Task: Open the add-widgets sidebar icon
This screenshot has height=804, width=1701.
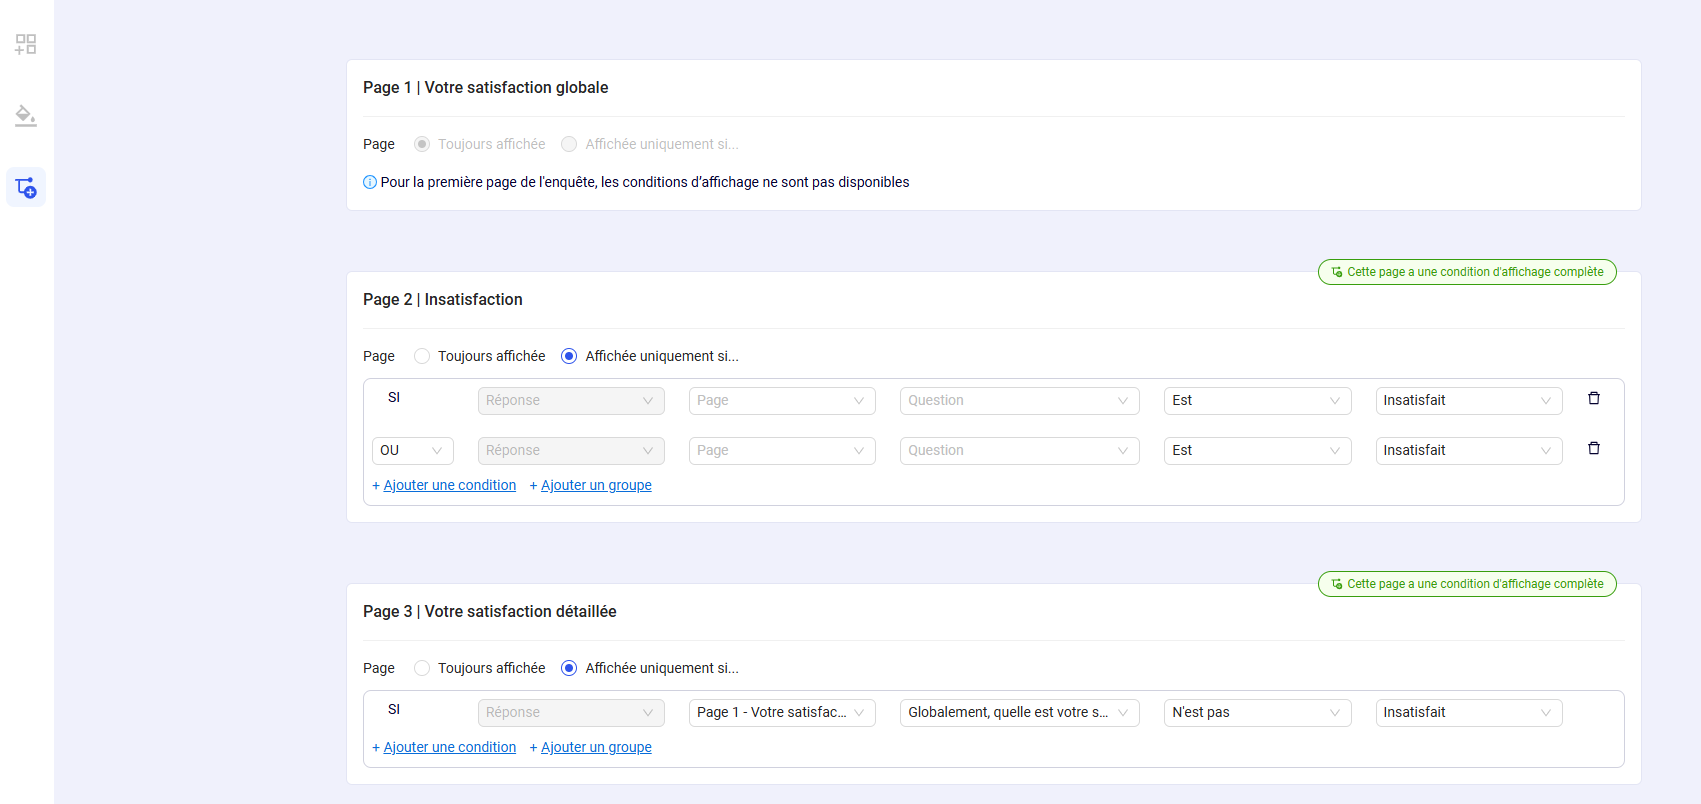Action: [x=26, y=44]
